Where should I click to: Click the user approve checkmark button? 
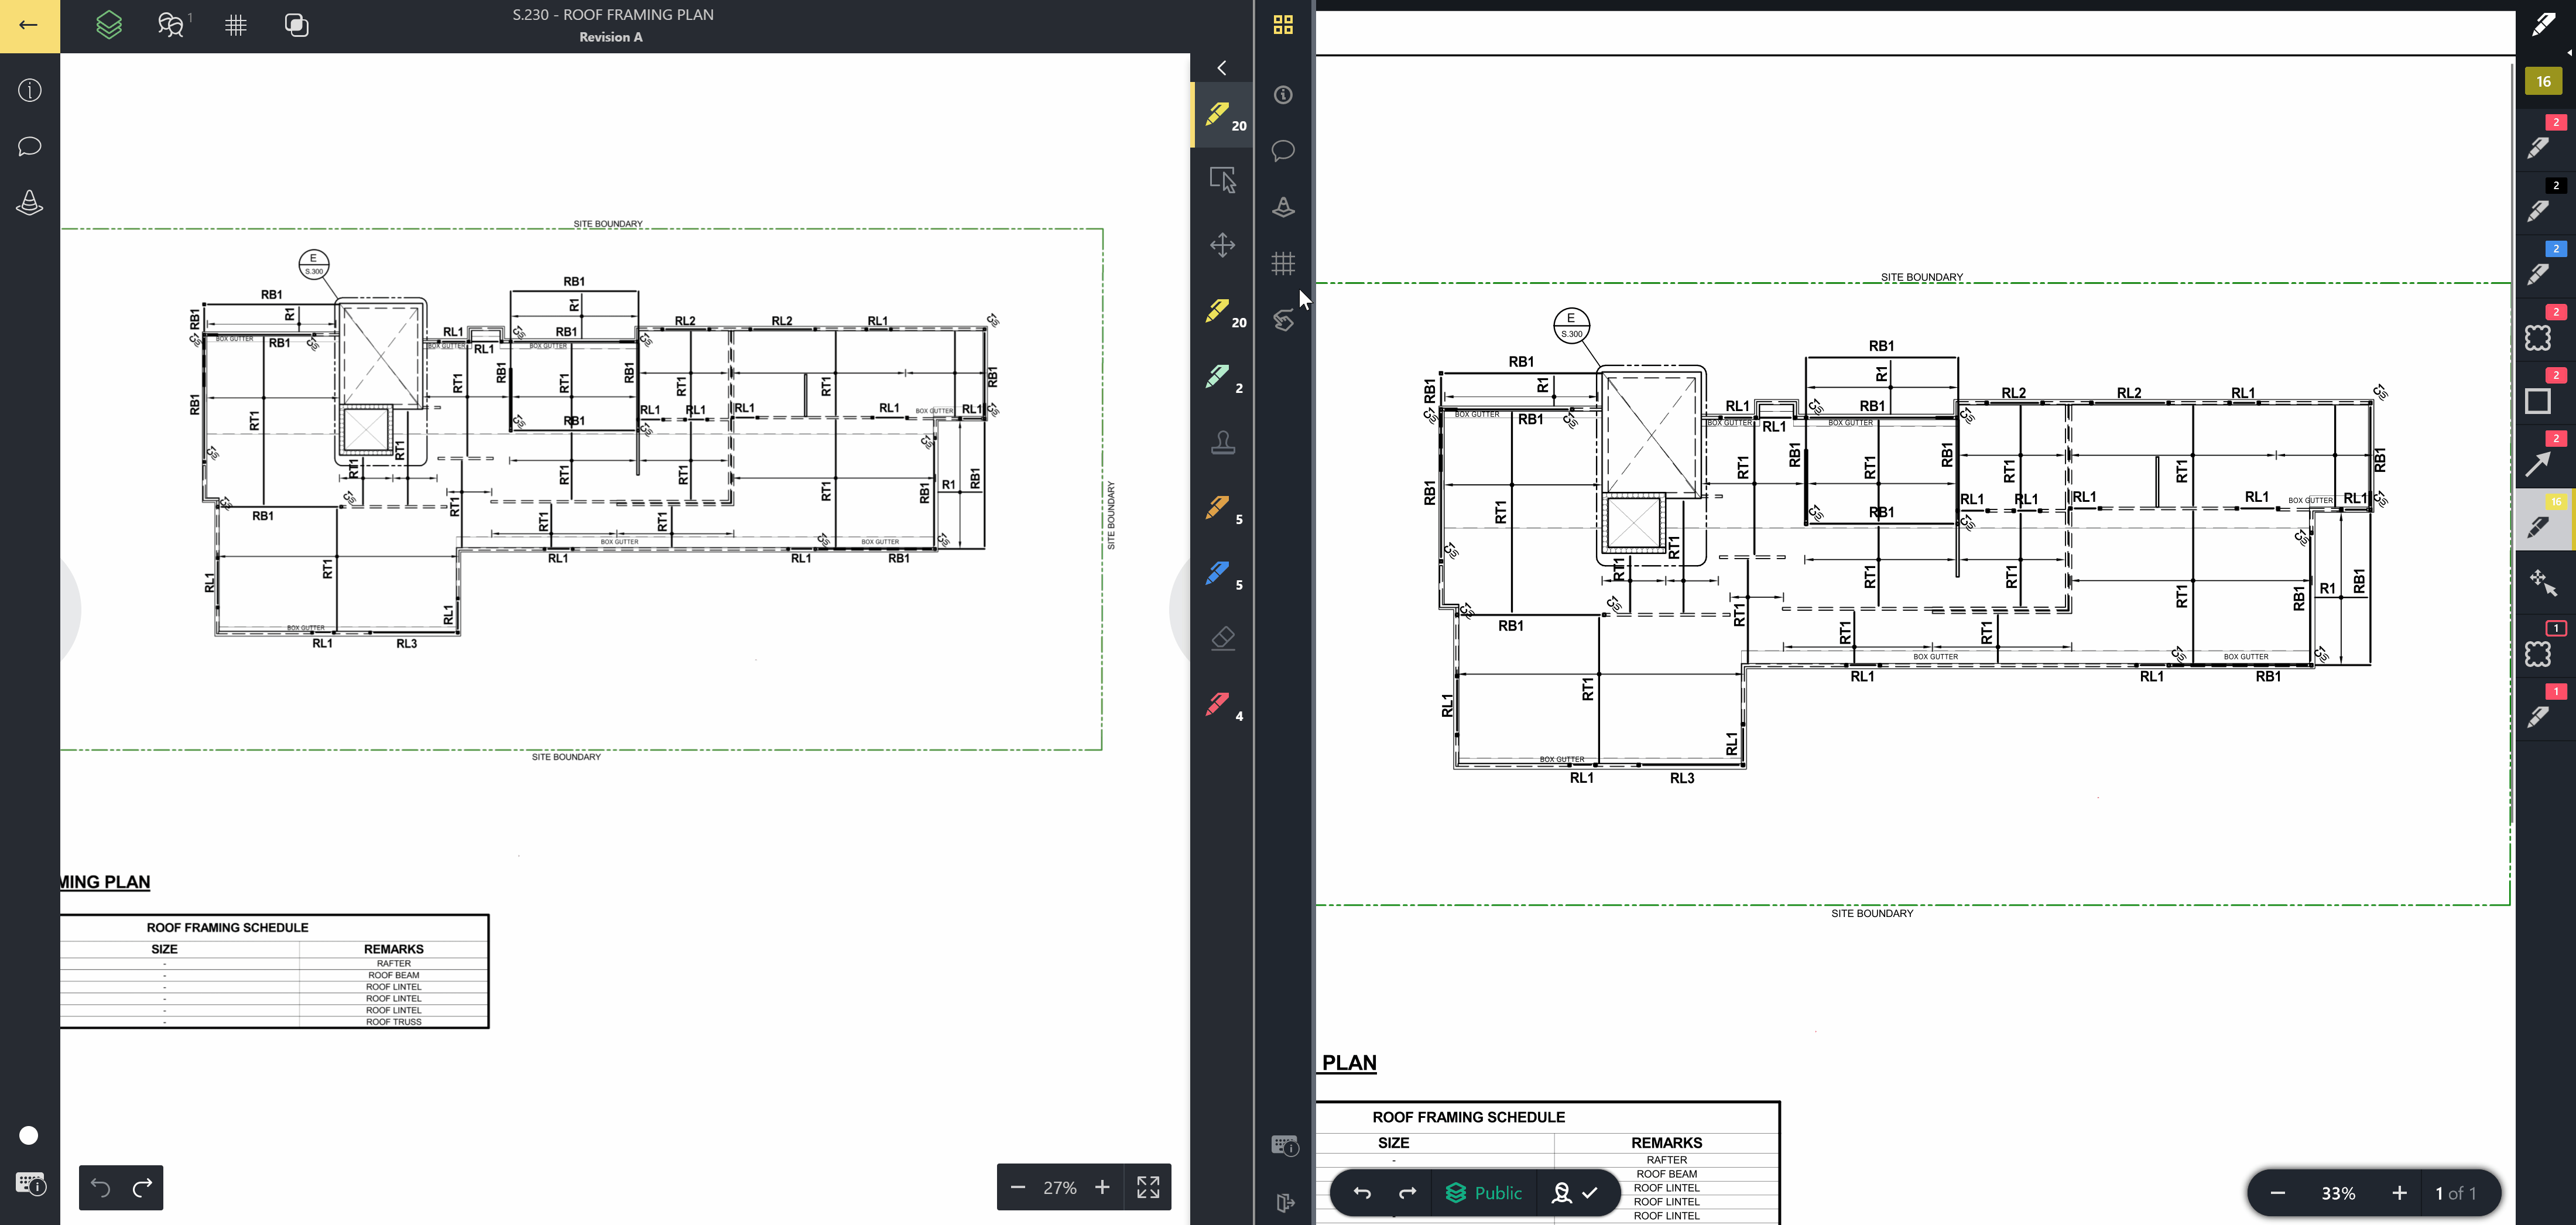1575,1193
